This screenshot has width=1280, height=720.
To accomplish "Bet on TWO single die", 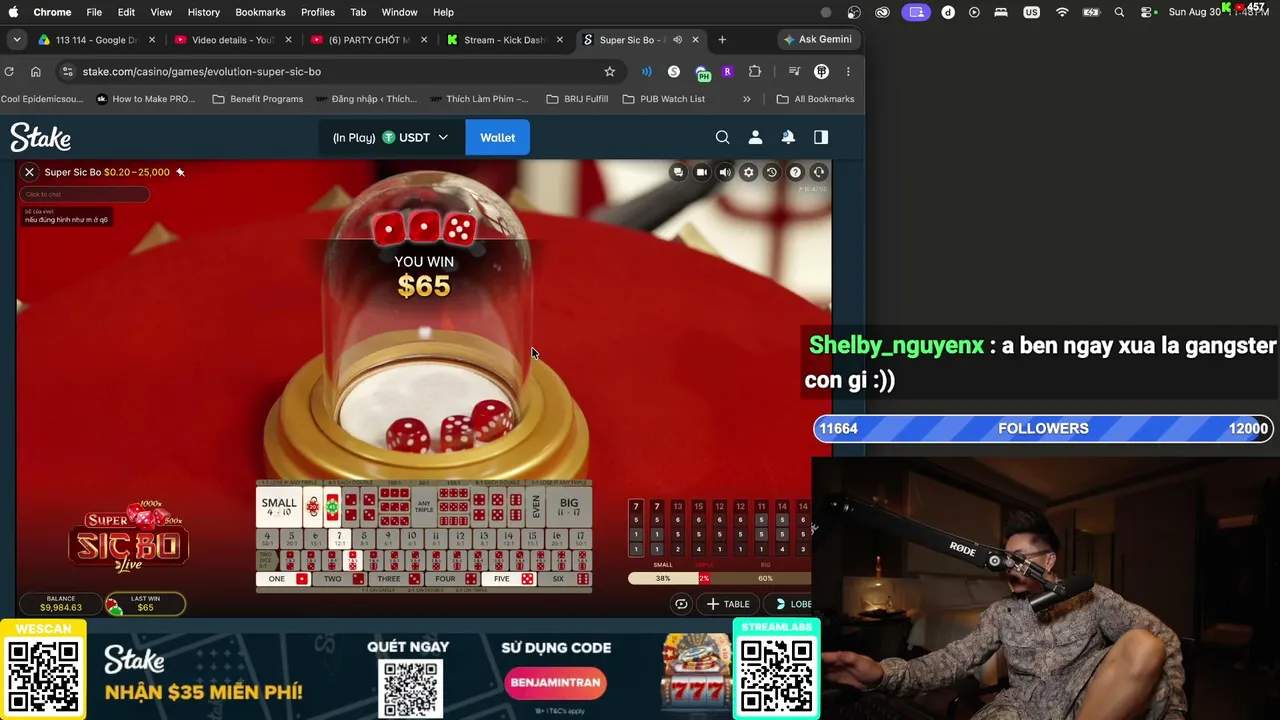I will pos(339,579).
